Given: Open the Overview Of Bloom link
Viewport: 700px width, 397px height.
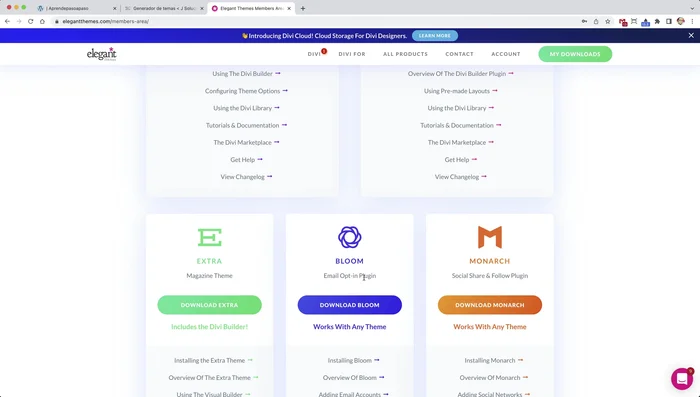Looking at the screenshot, I should pos(353,378).
